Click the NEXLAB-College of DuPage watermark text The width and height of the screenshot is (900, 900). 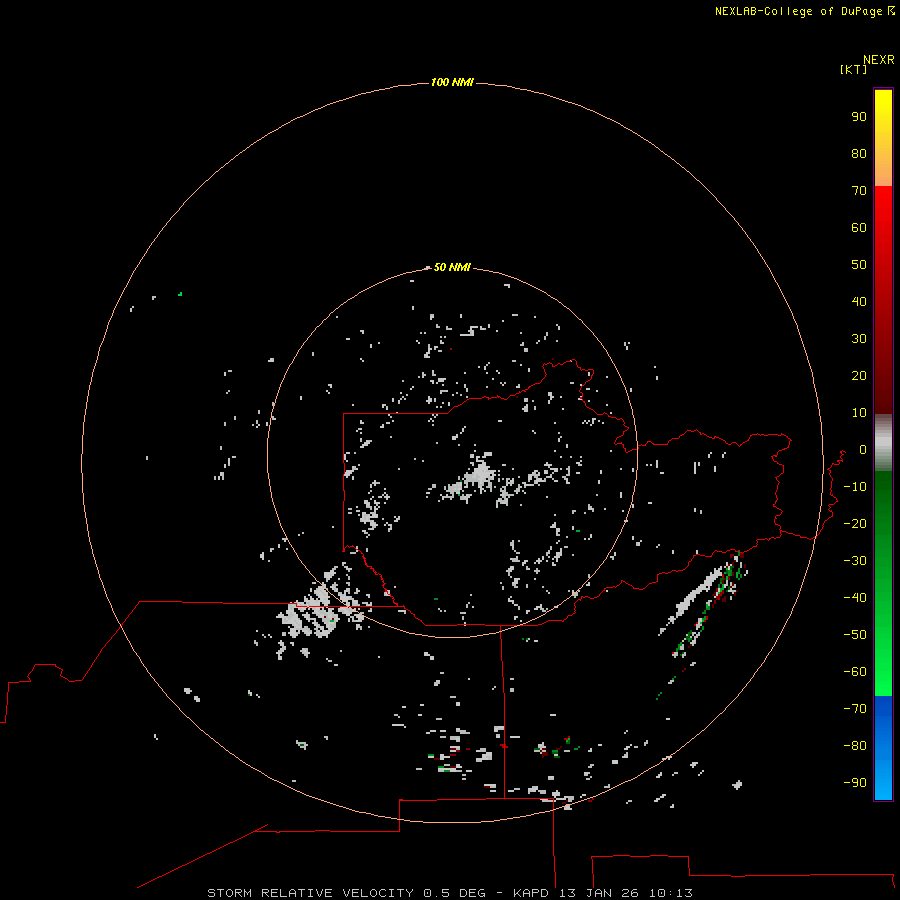tap(805, 11)
